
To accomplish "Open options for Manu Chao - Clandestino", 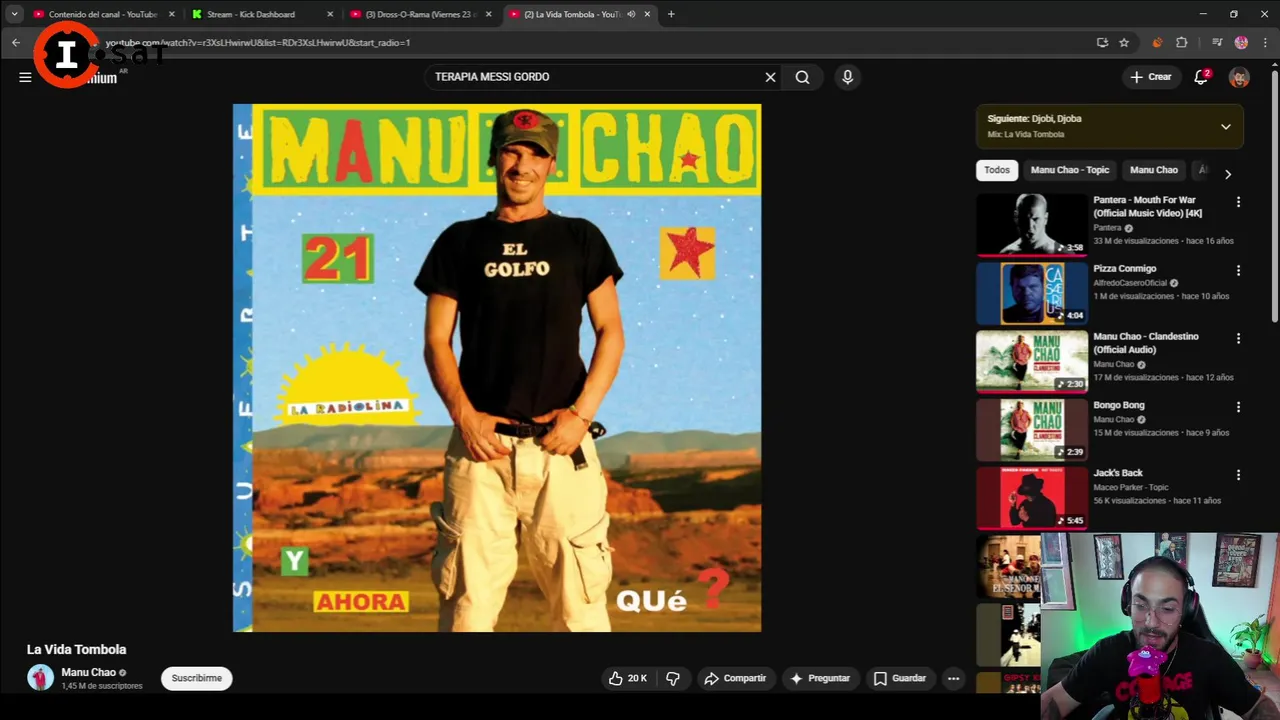I will click(1238, 338).
